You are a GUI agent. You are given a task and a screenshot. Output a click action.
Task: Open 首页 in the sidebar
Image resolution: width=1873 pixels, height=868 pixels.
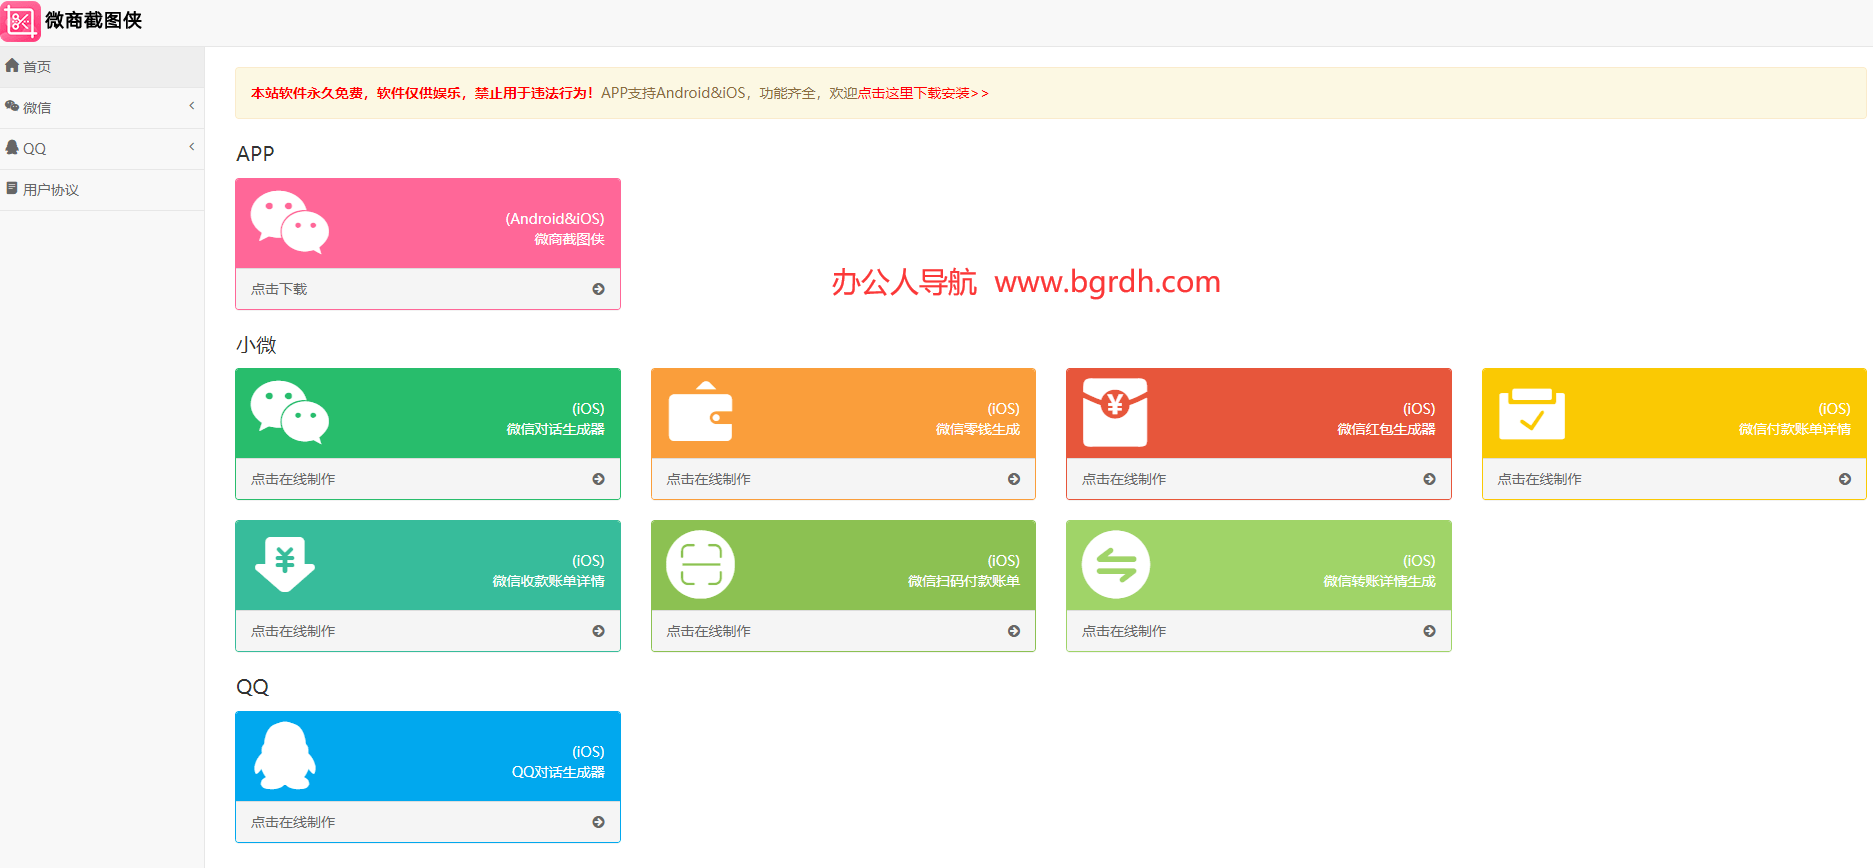(x=37, y=67)
